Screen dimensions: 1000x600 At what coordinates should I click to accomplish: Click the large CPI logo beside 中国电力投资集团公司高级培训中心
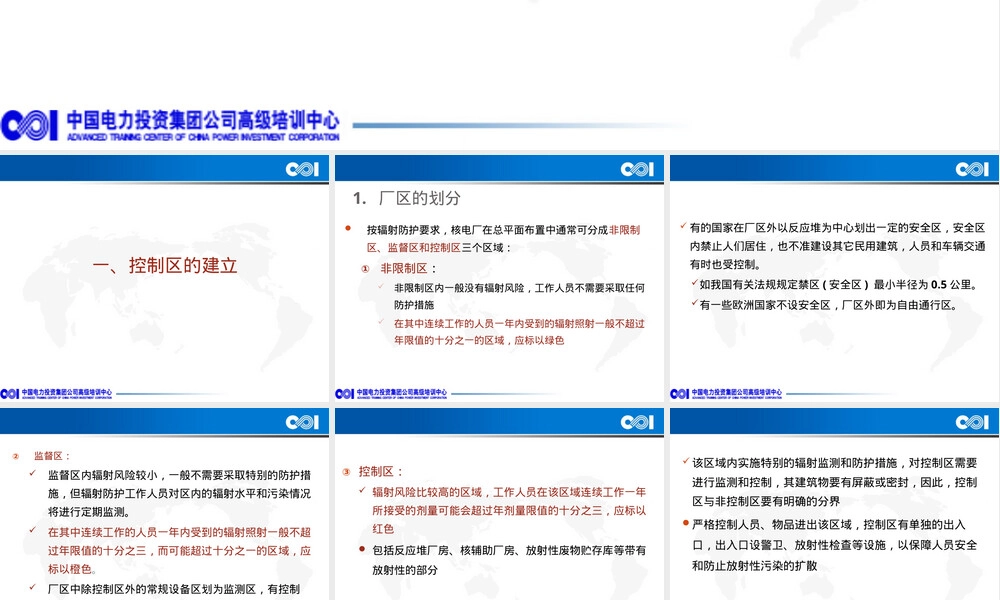pos(29,125)
